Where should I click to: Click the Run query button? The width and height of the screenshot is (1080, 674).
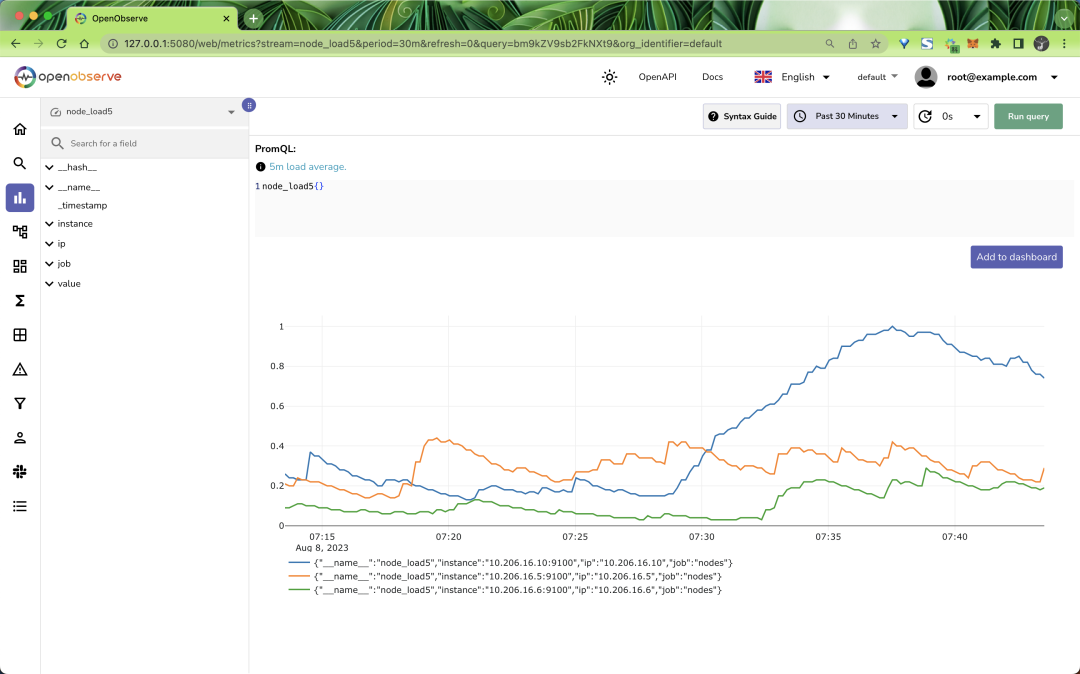coord(1028,116)
